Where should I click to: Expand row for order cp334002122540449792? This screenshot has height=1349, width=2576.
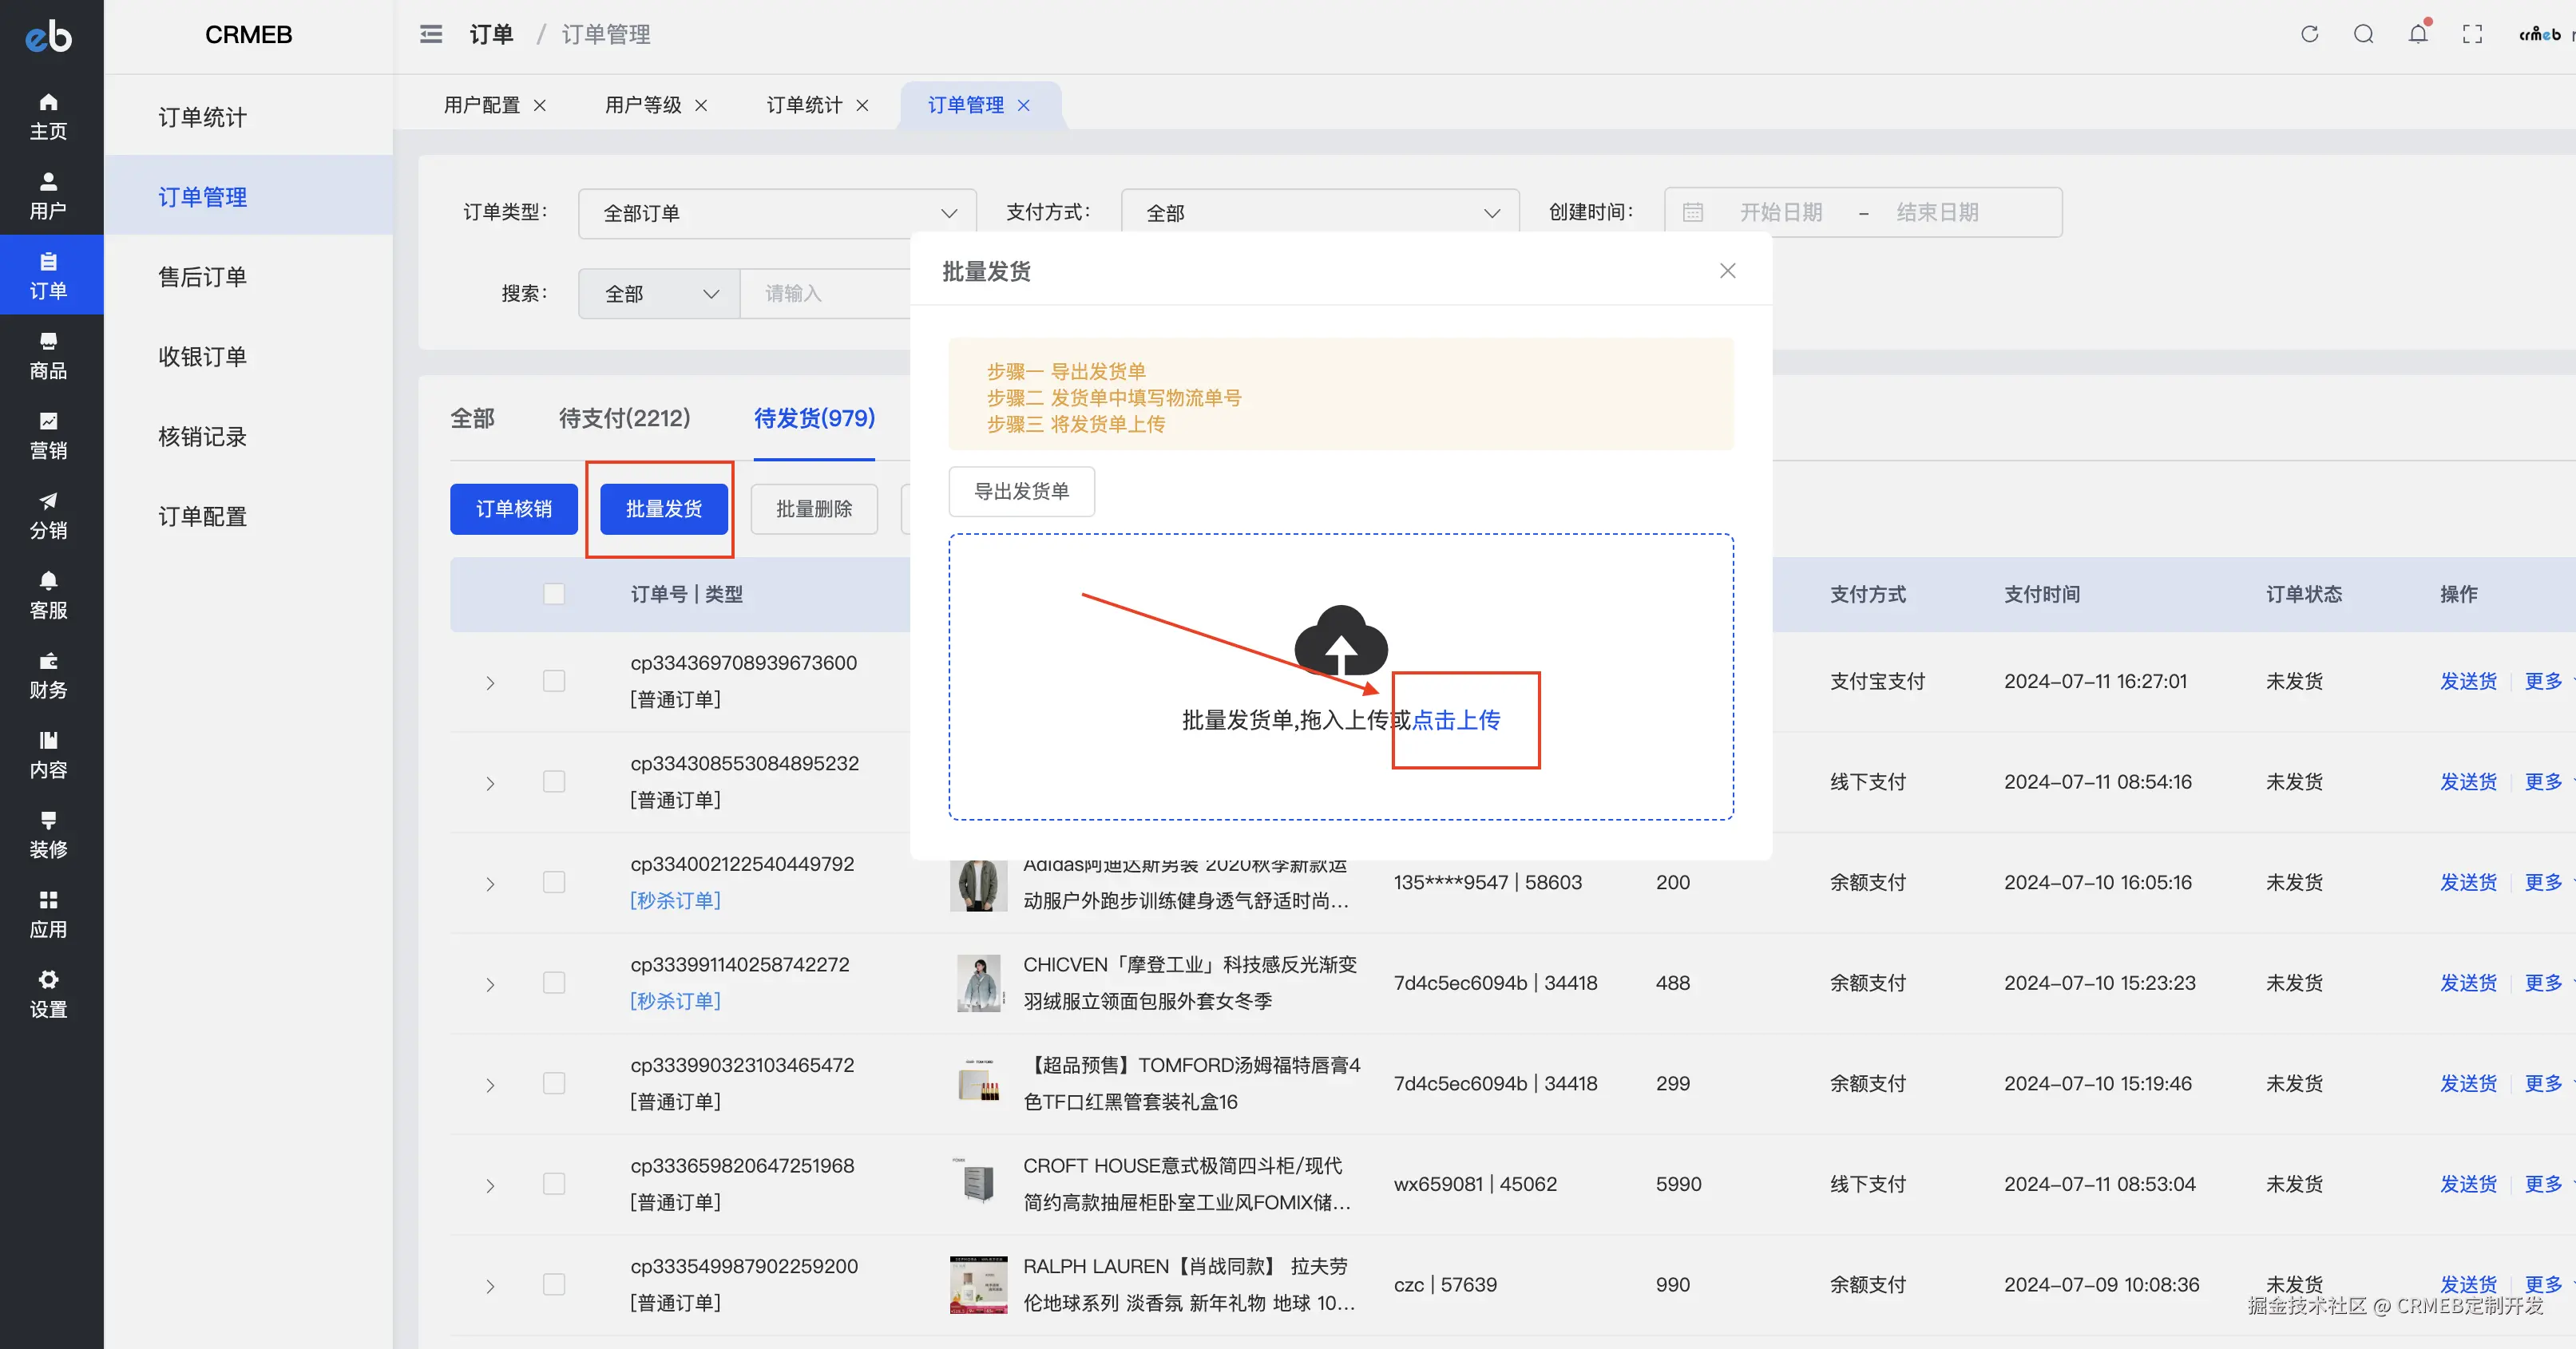(x=490, y=884)
